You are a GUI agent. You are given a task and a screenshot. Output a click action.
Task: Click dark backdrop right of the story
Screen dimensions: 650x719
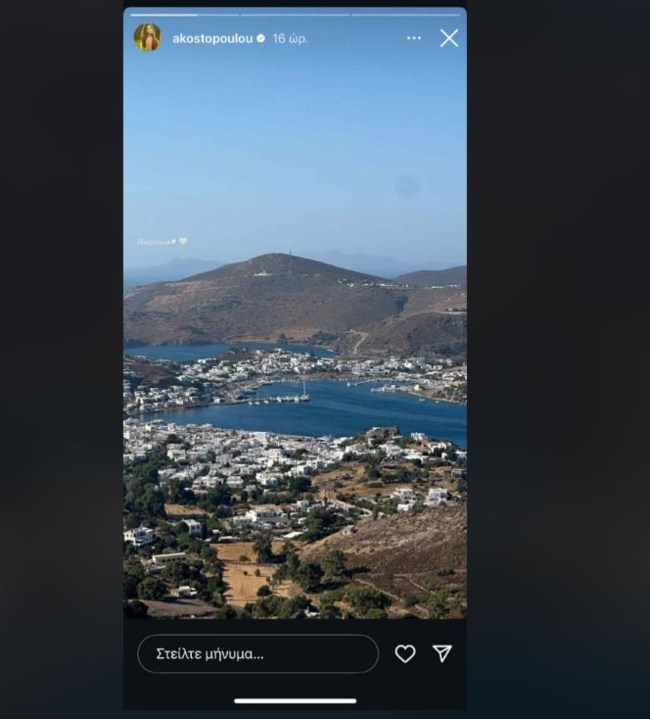click(x=558, y=360)
